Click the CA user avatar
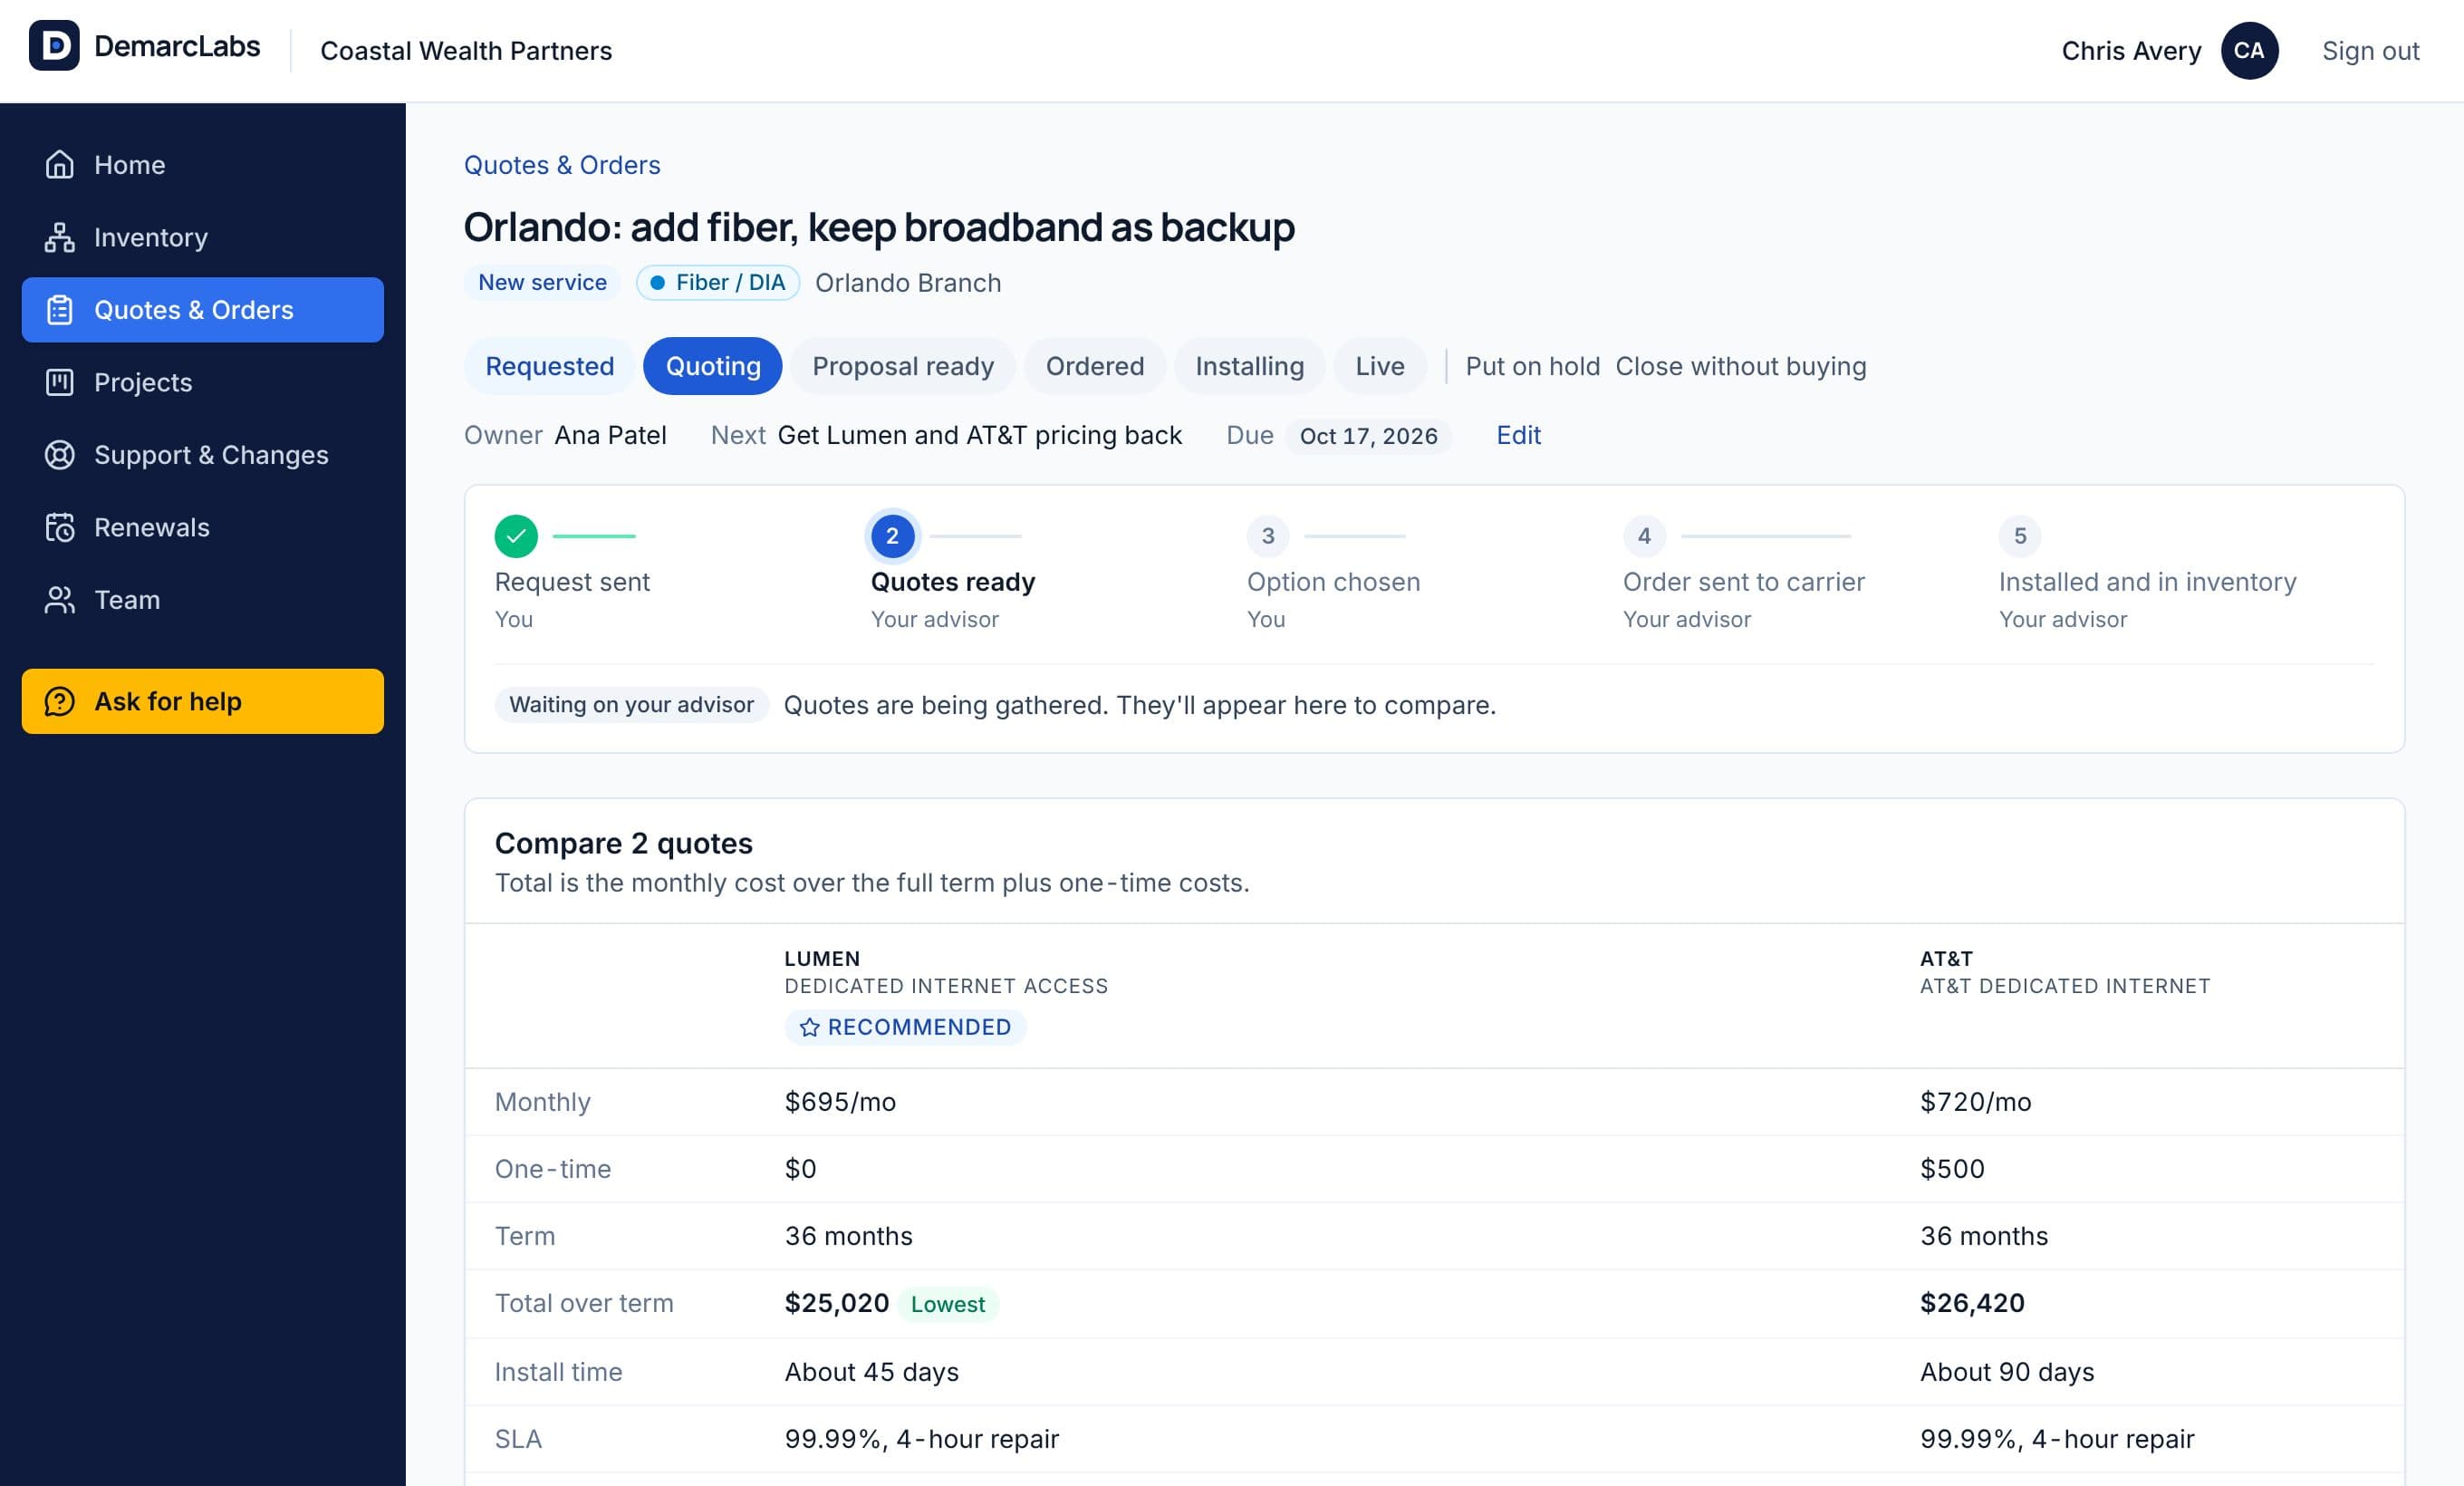 click(2249, 51)
